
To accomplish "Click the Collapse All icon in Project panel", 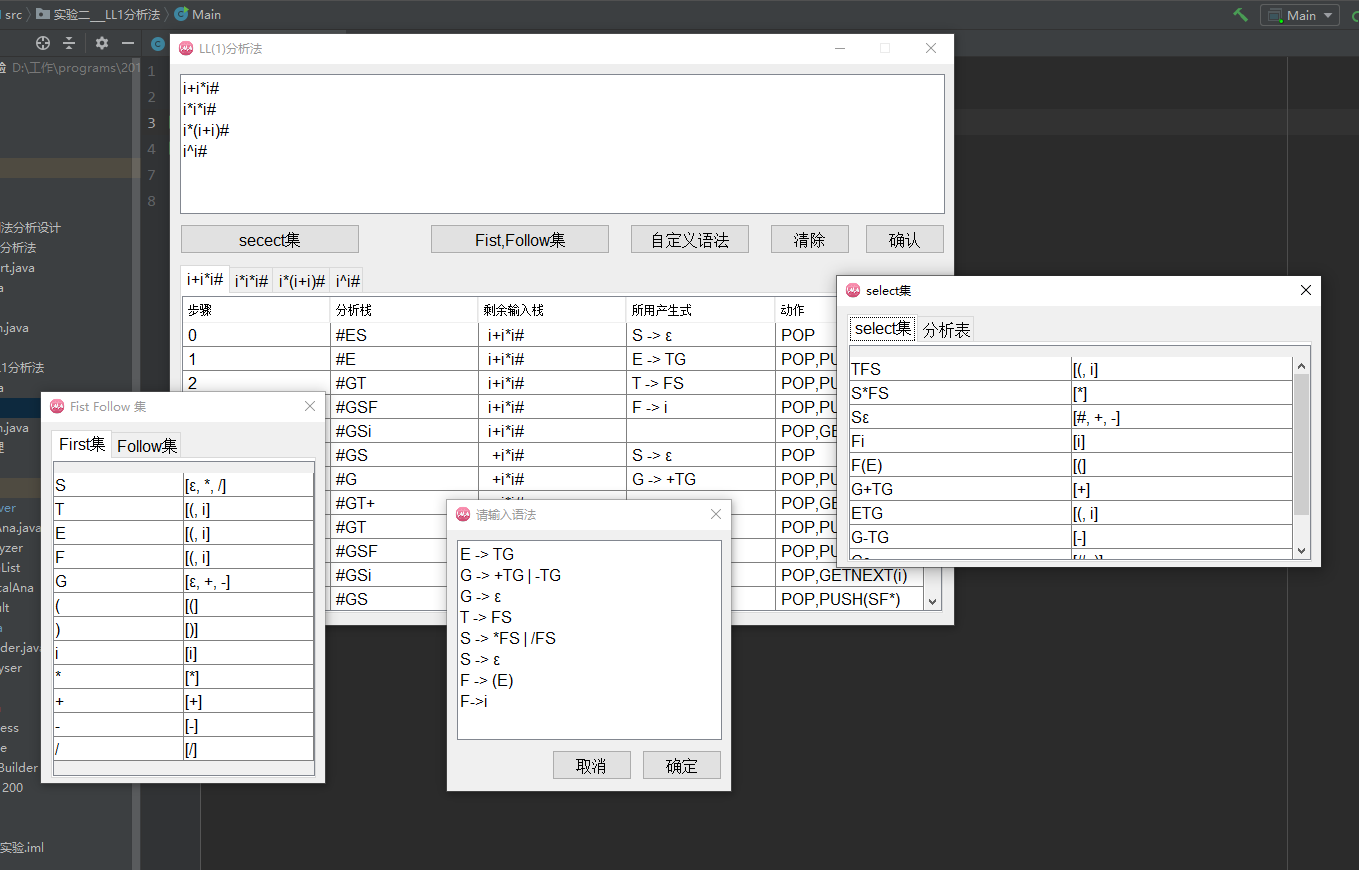I will (69, 43).
